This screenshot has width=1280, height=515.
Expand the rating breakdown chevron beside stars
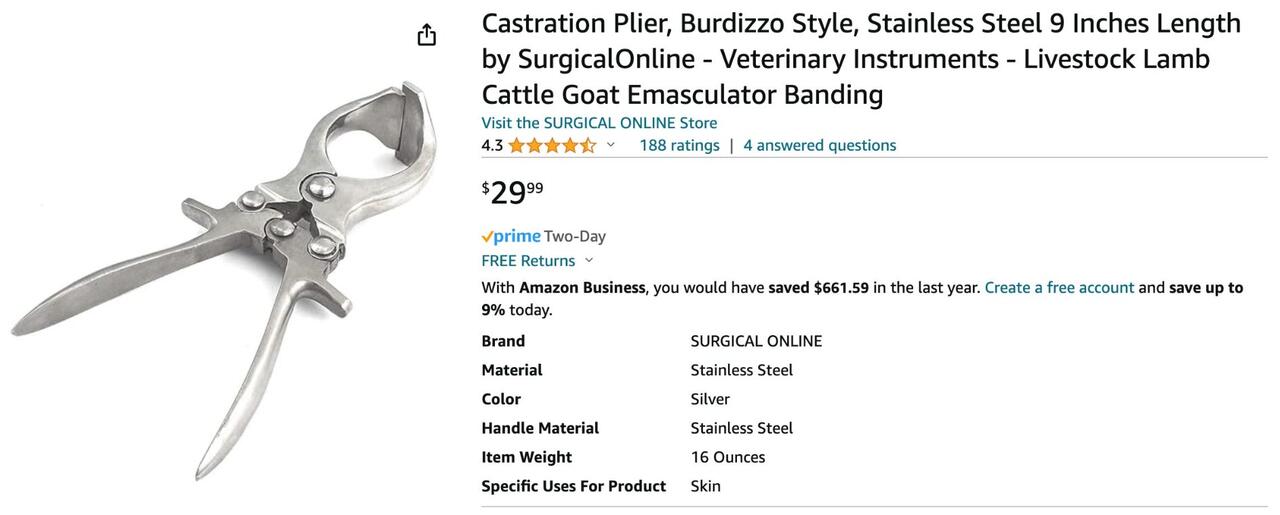611,145
